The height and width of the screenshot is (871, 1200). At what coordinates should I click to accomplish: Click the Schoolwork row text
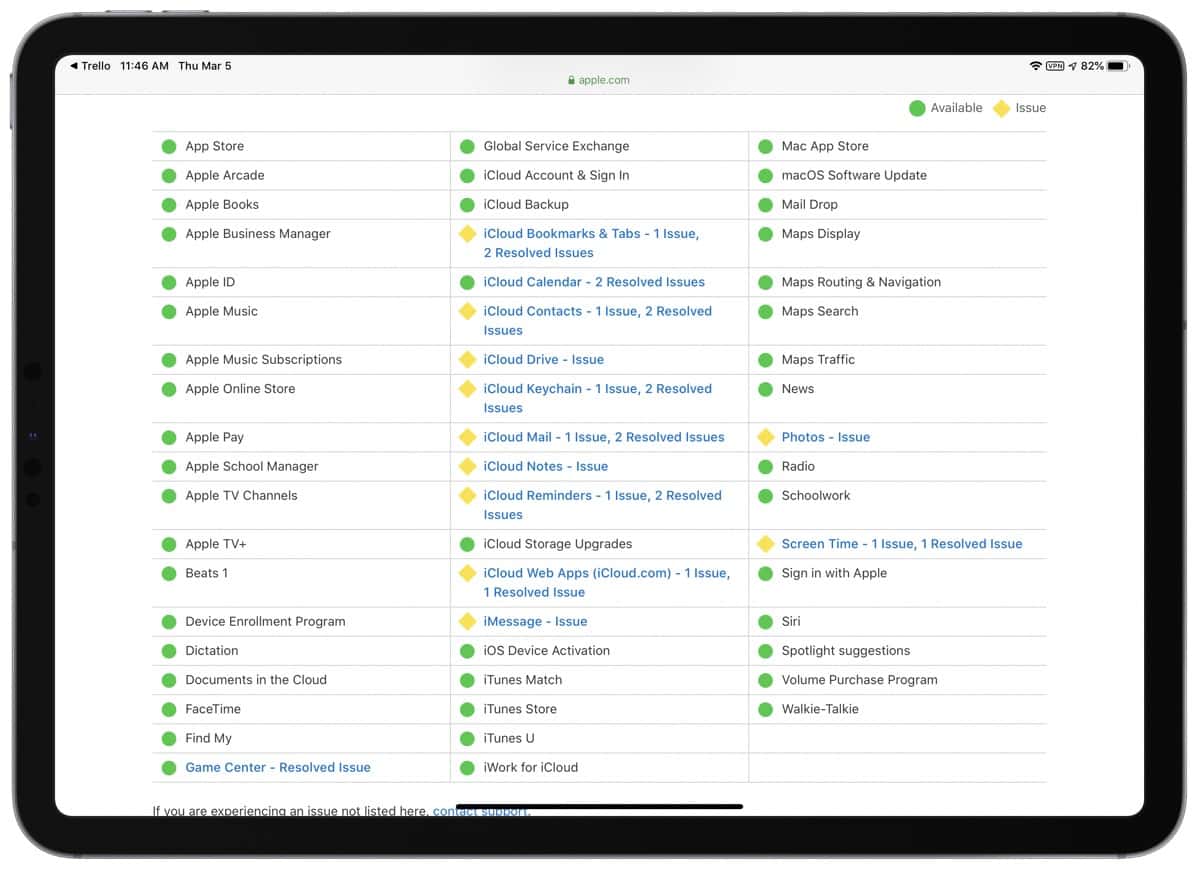pyautogui.click(x=816, y=495)
